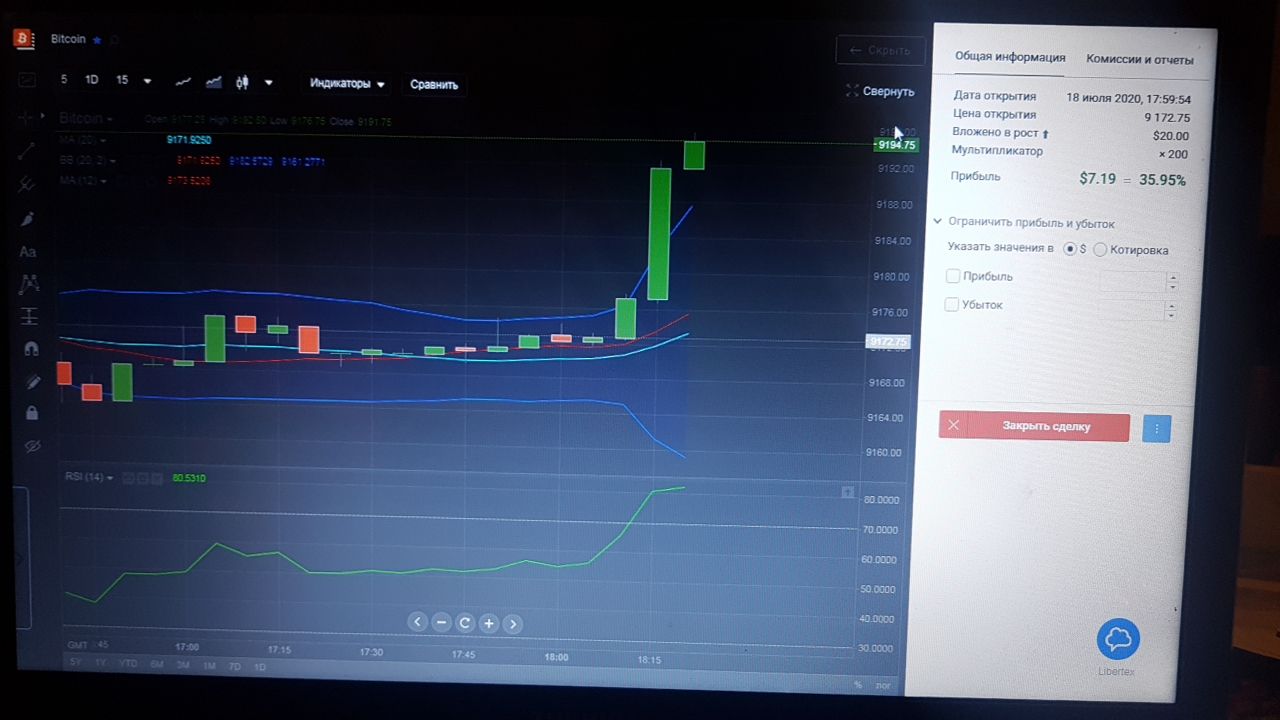Viewport: 1280px width, 720px height.
Task: Select the $ radio button
Action: (1070, 249)
